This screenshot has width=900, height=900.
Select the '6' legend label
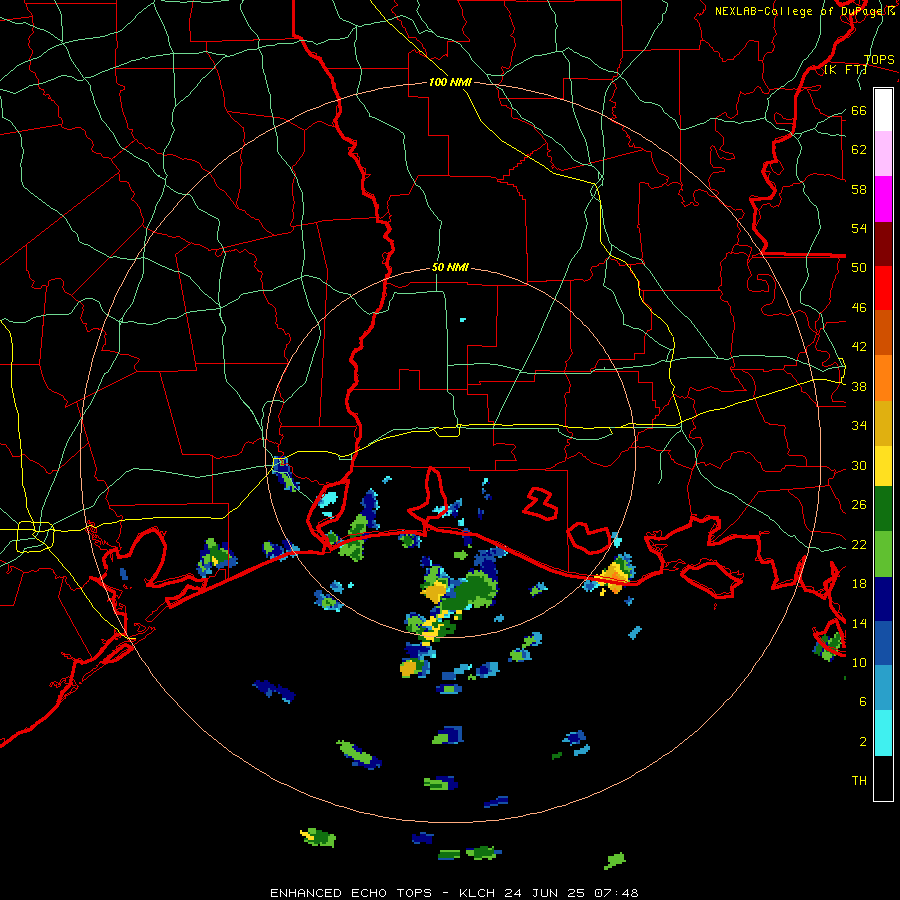(863, 702)
